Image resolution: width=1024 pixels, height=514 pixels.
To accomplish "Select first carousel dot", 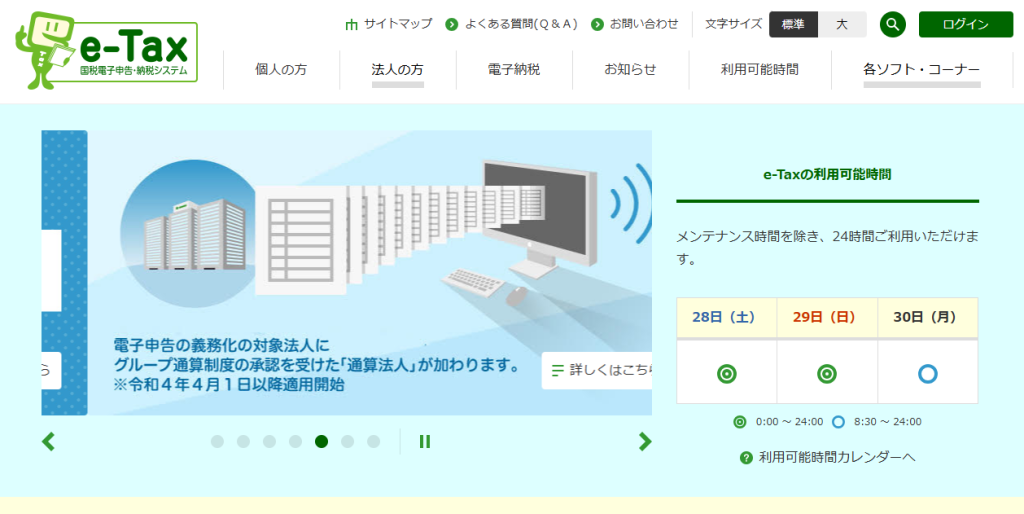I will (x=217, y=442).
